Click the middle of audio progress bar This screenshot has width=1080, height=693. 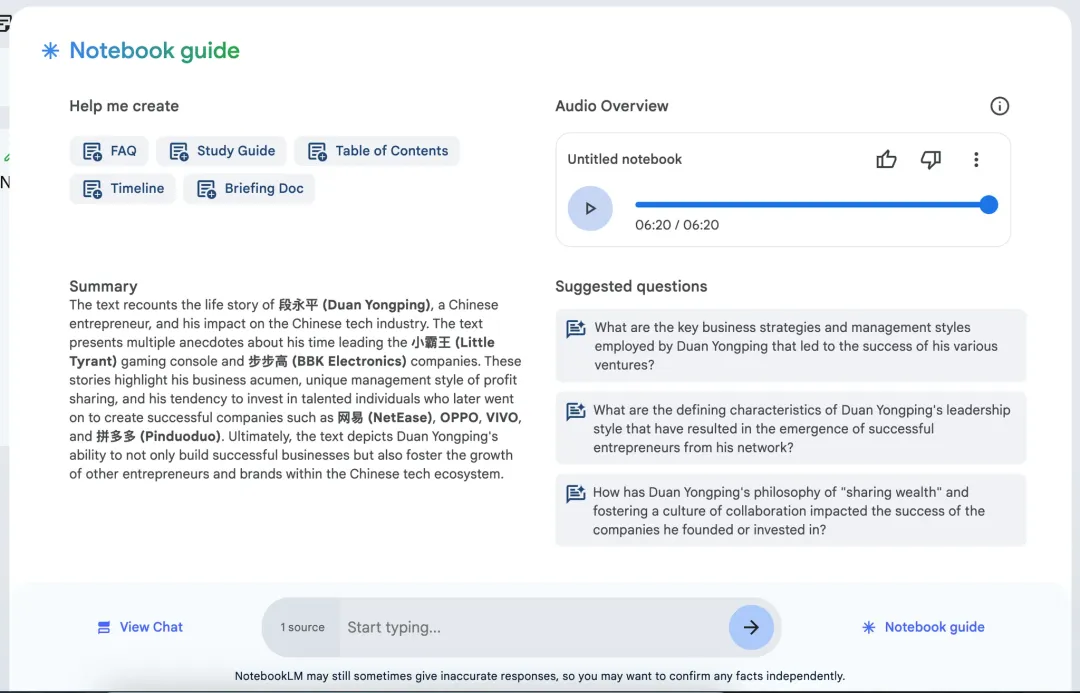pos(811,205)
